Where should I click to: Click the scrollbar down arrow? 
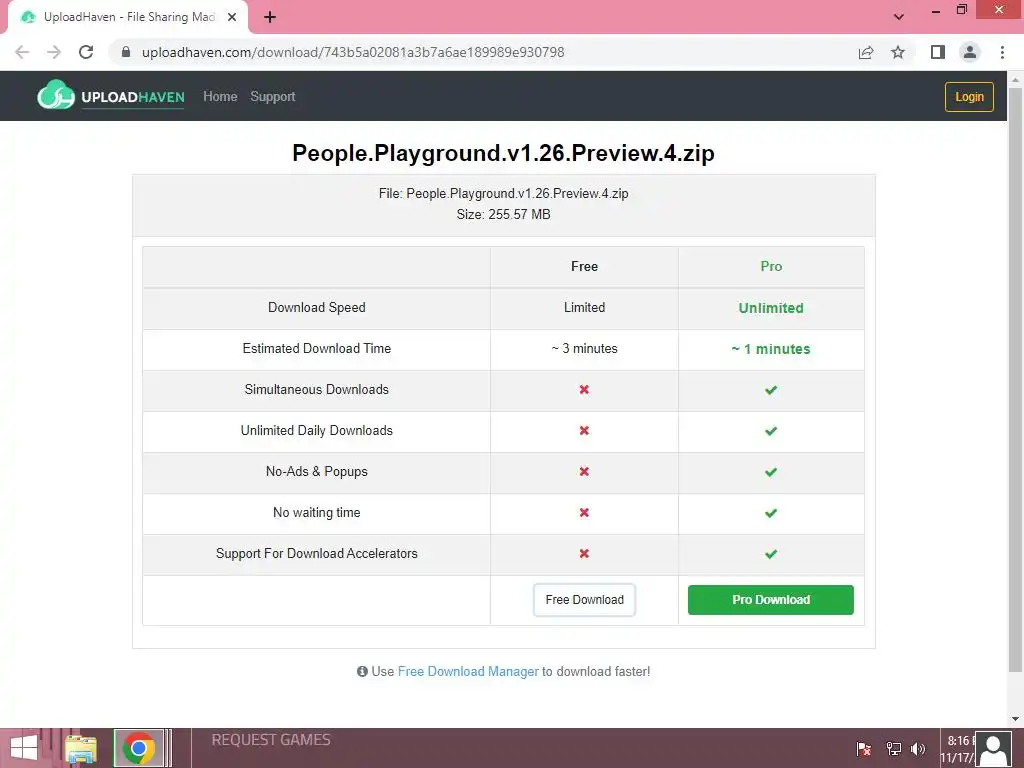[1016, 719]
